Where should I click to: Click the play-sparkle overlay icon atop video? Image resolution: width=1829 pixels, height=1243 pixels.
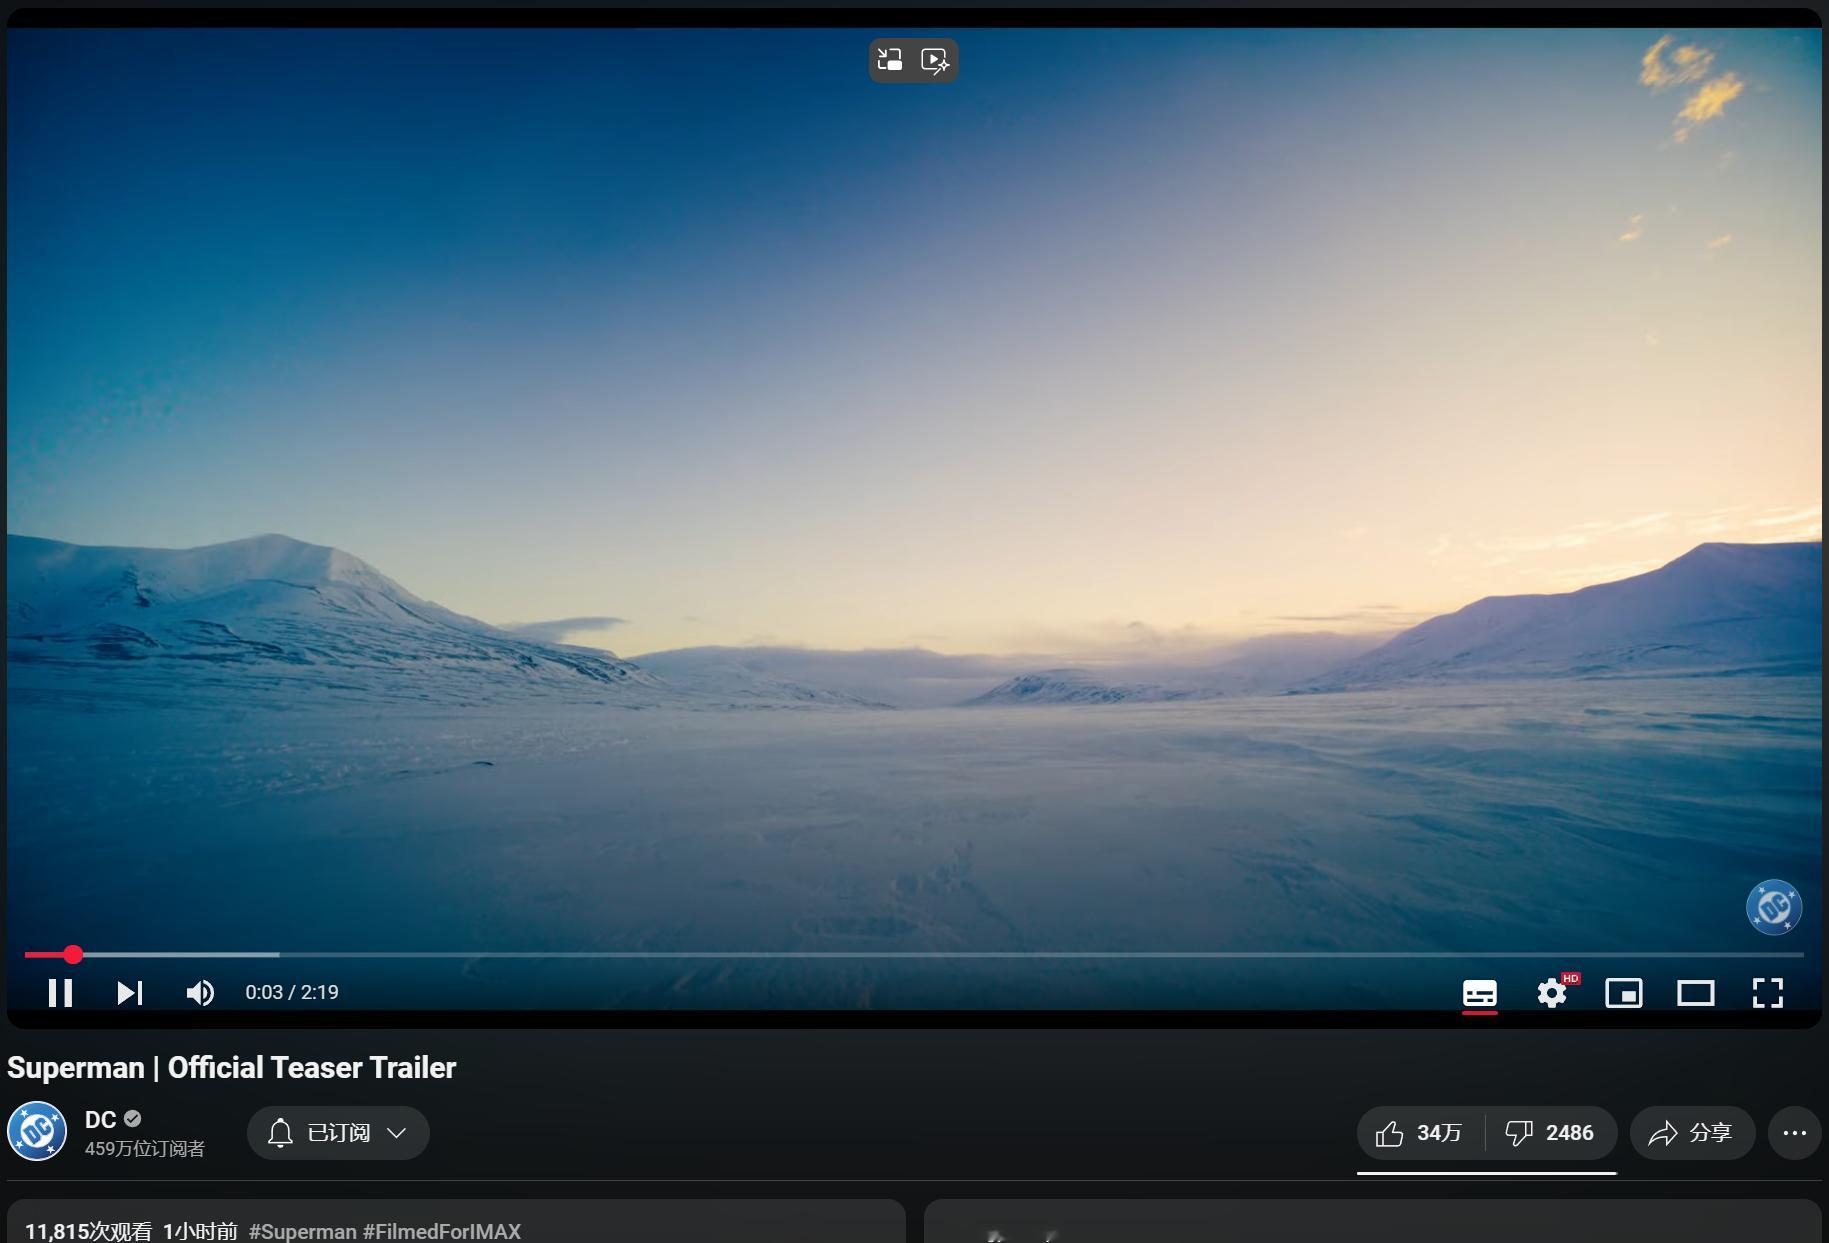click(935, 60)
